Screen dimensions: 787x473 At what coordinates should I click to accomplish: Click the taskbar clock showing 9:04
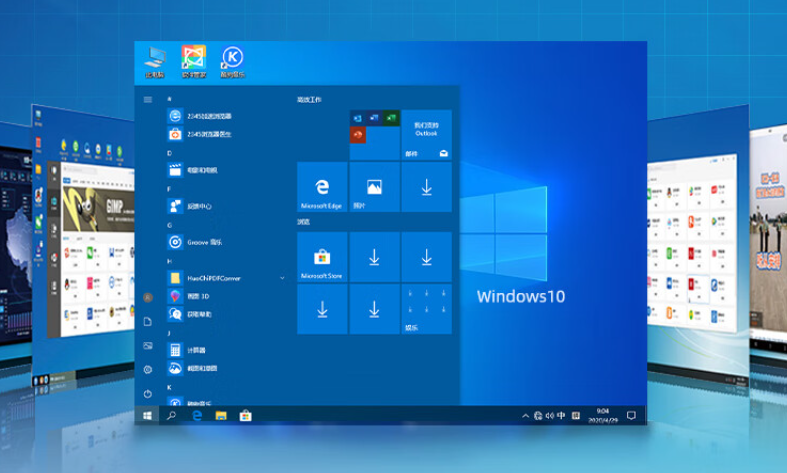click(x=602, y=415)
